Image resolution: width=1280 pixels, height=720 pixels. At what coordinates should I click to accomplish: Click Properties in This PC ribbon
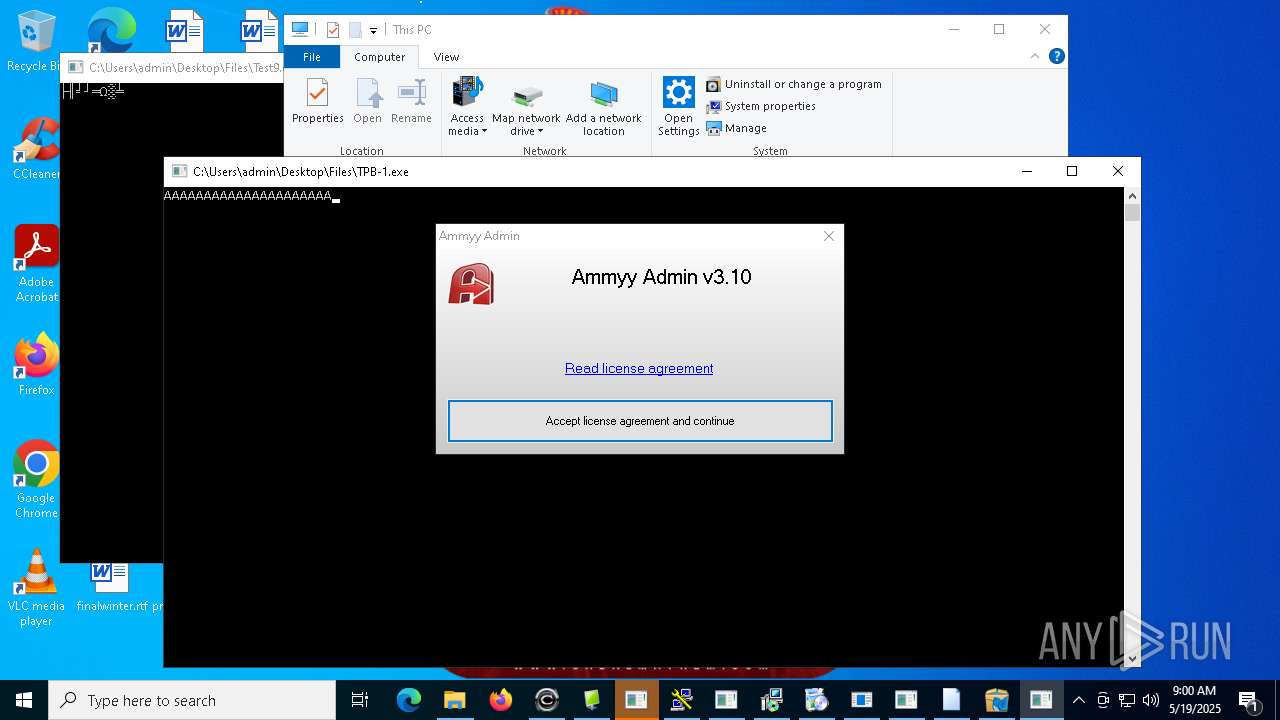318,101
